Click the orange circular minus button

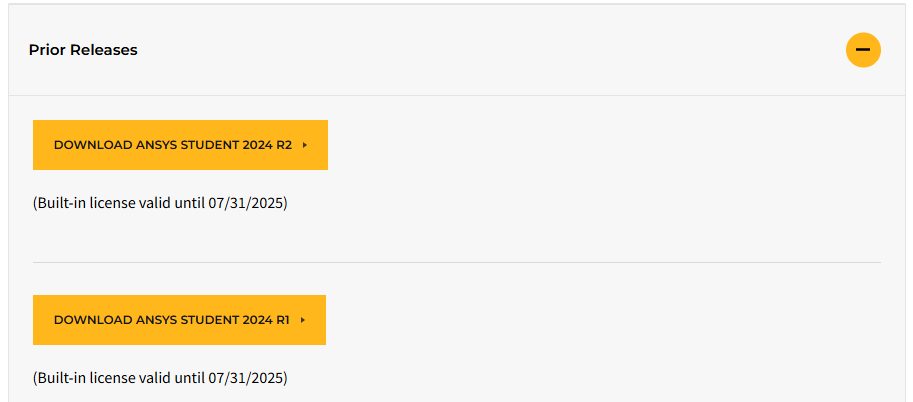click(863, 50)
